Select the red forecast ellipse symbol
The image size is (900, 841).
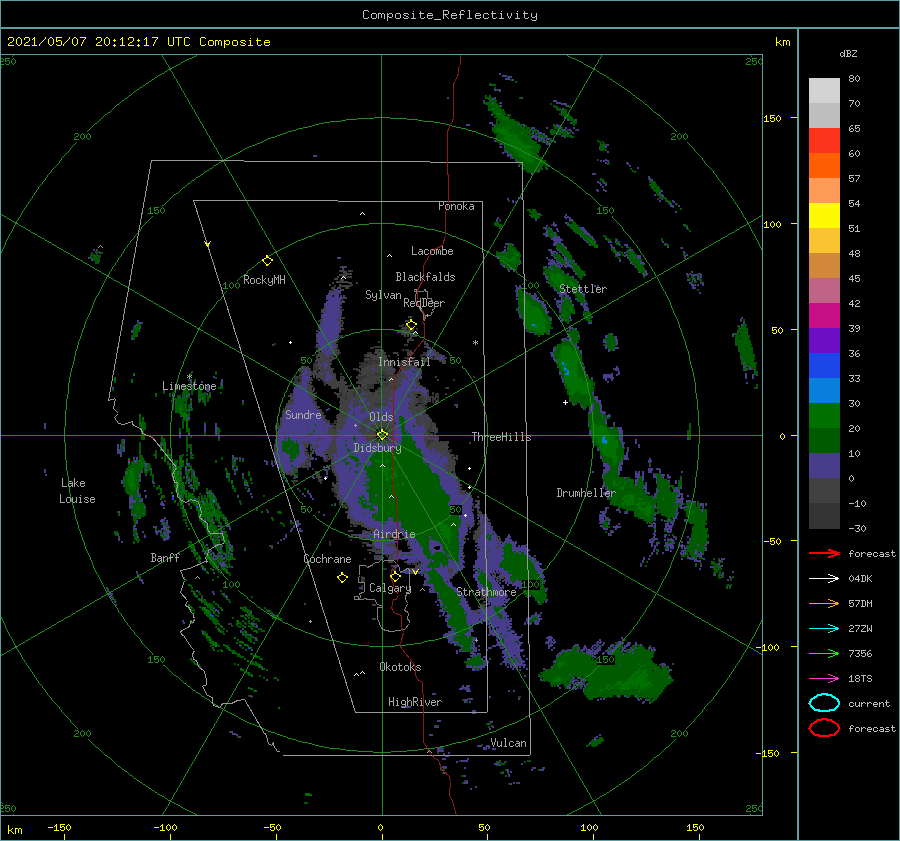[x=824, y=728]
